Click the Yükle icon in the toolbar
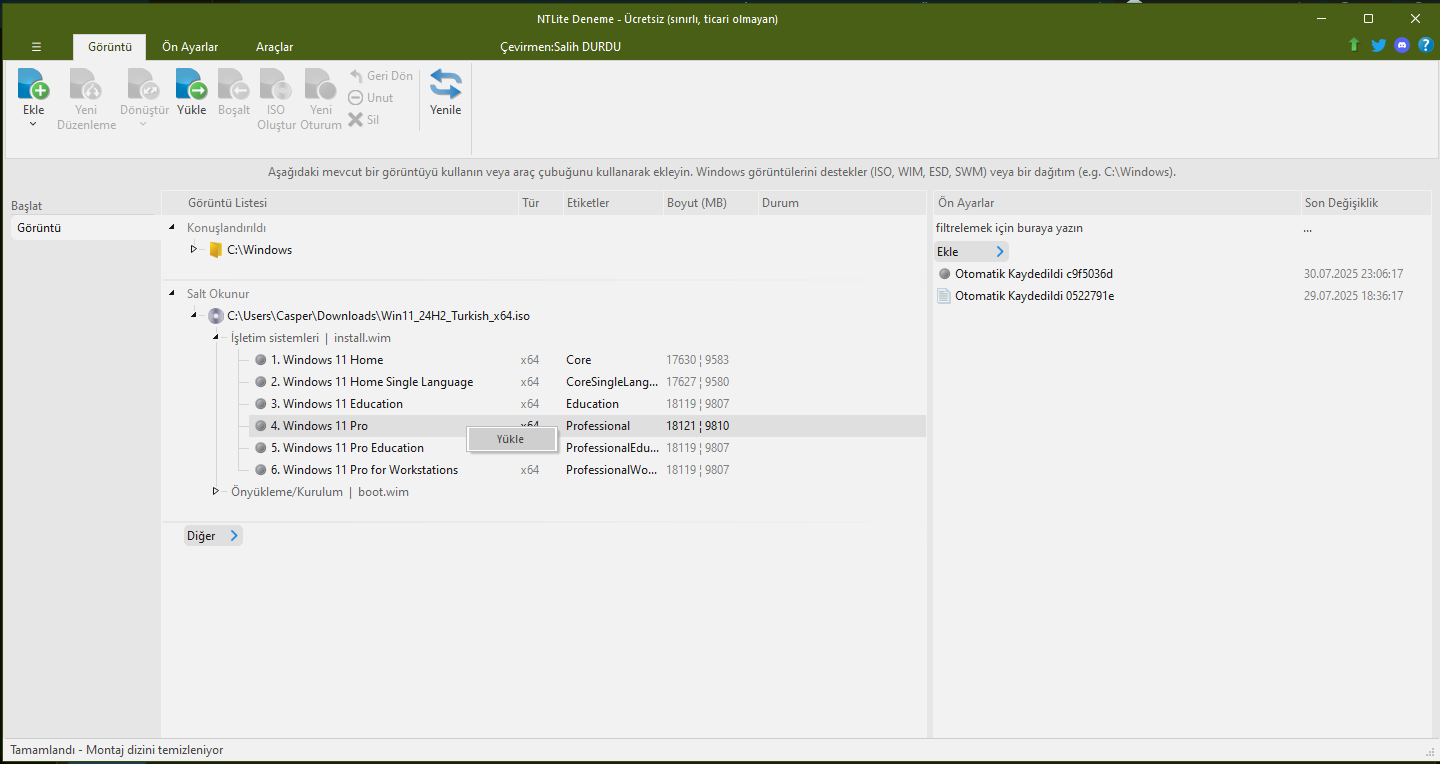 191,84
